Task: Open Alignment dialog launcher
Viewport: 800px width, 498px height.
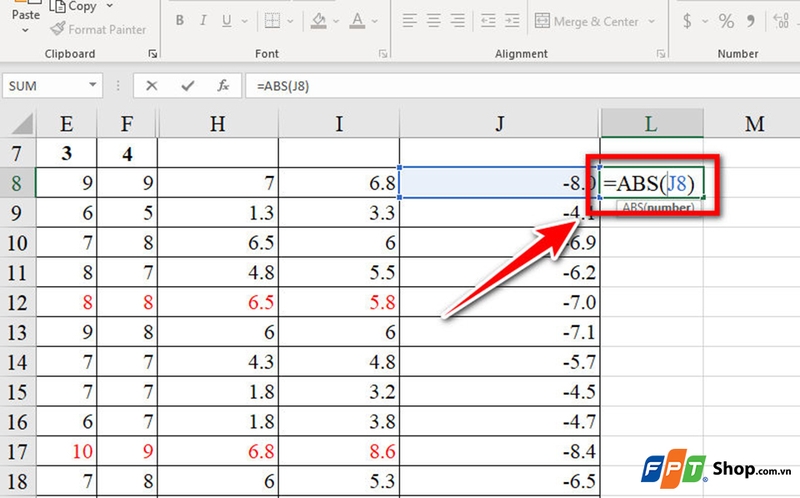Action: point(661,54)
